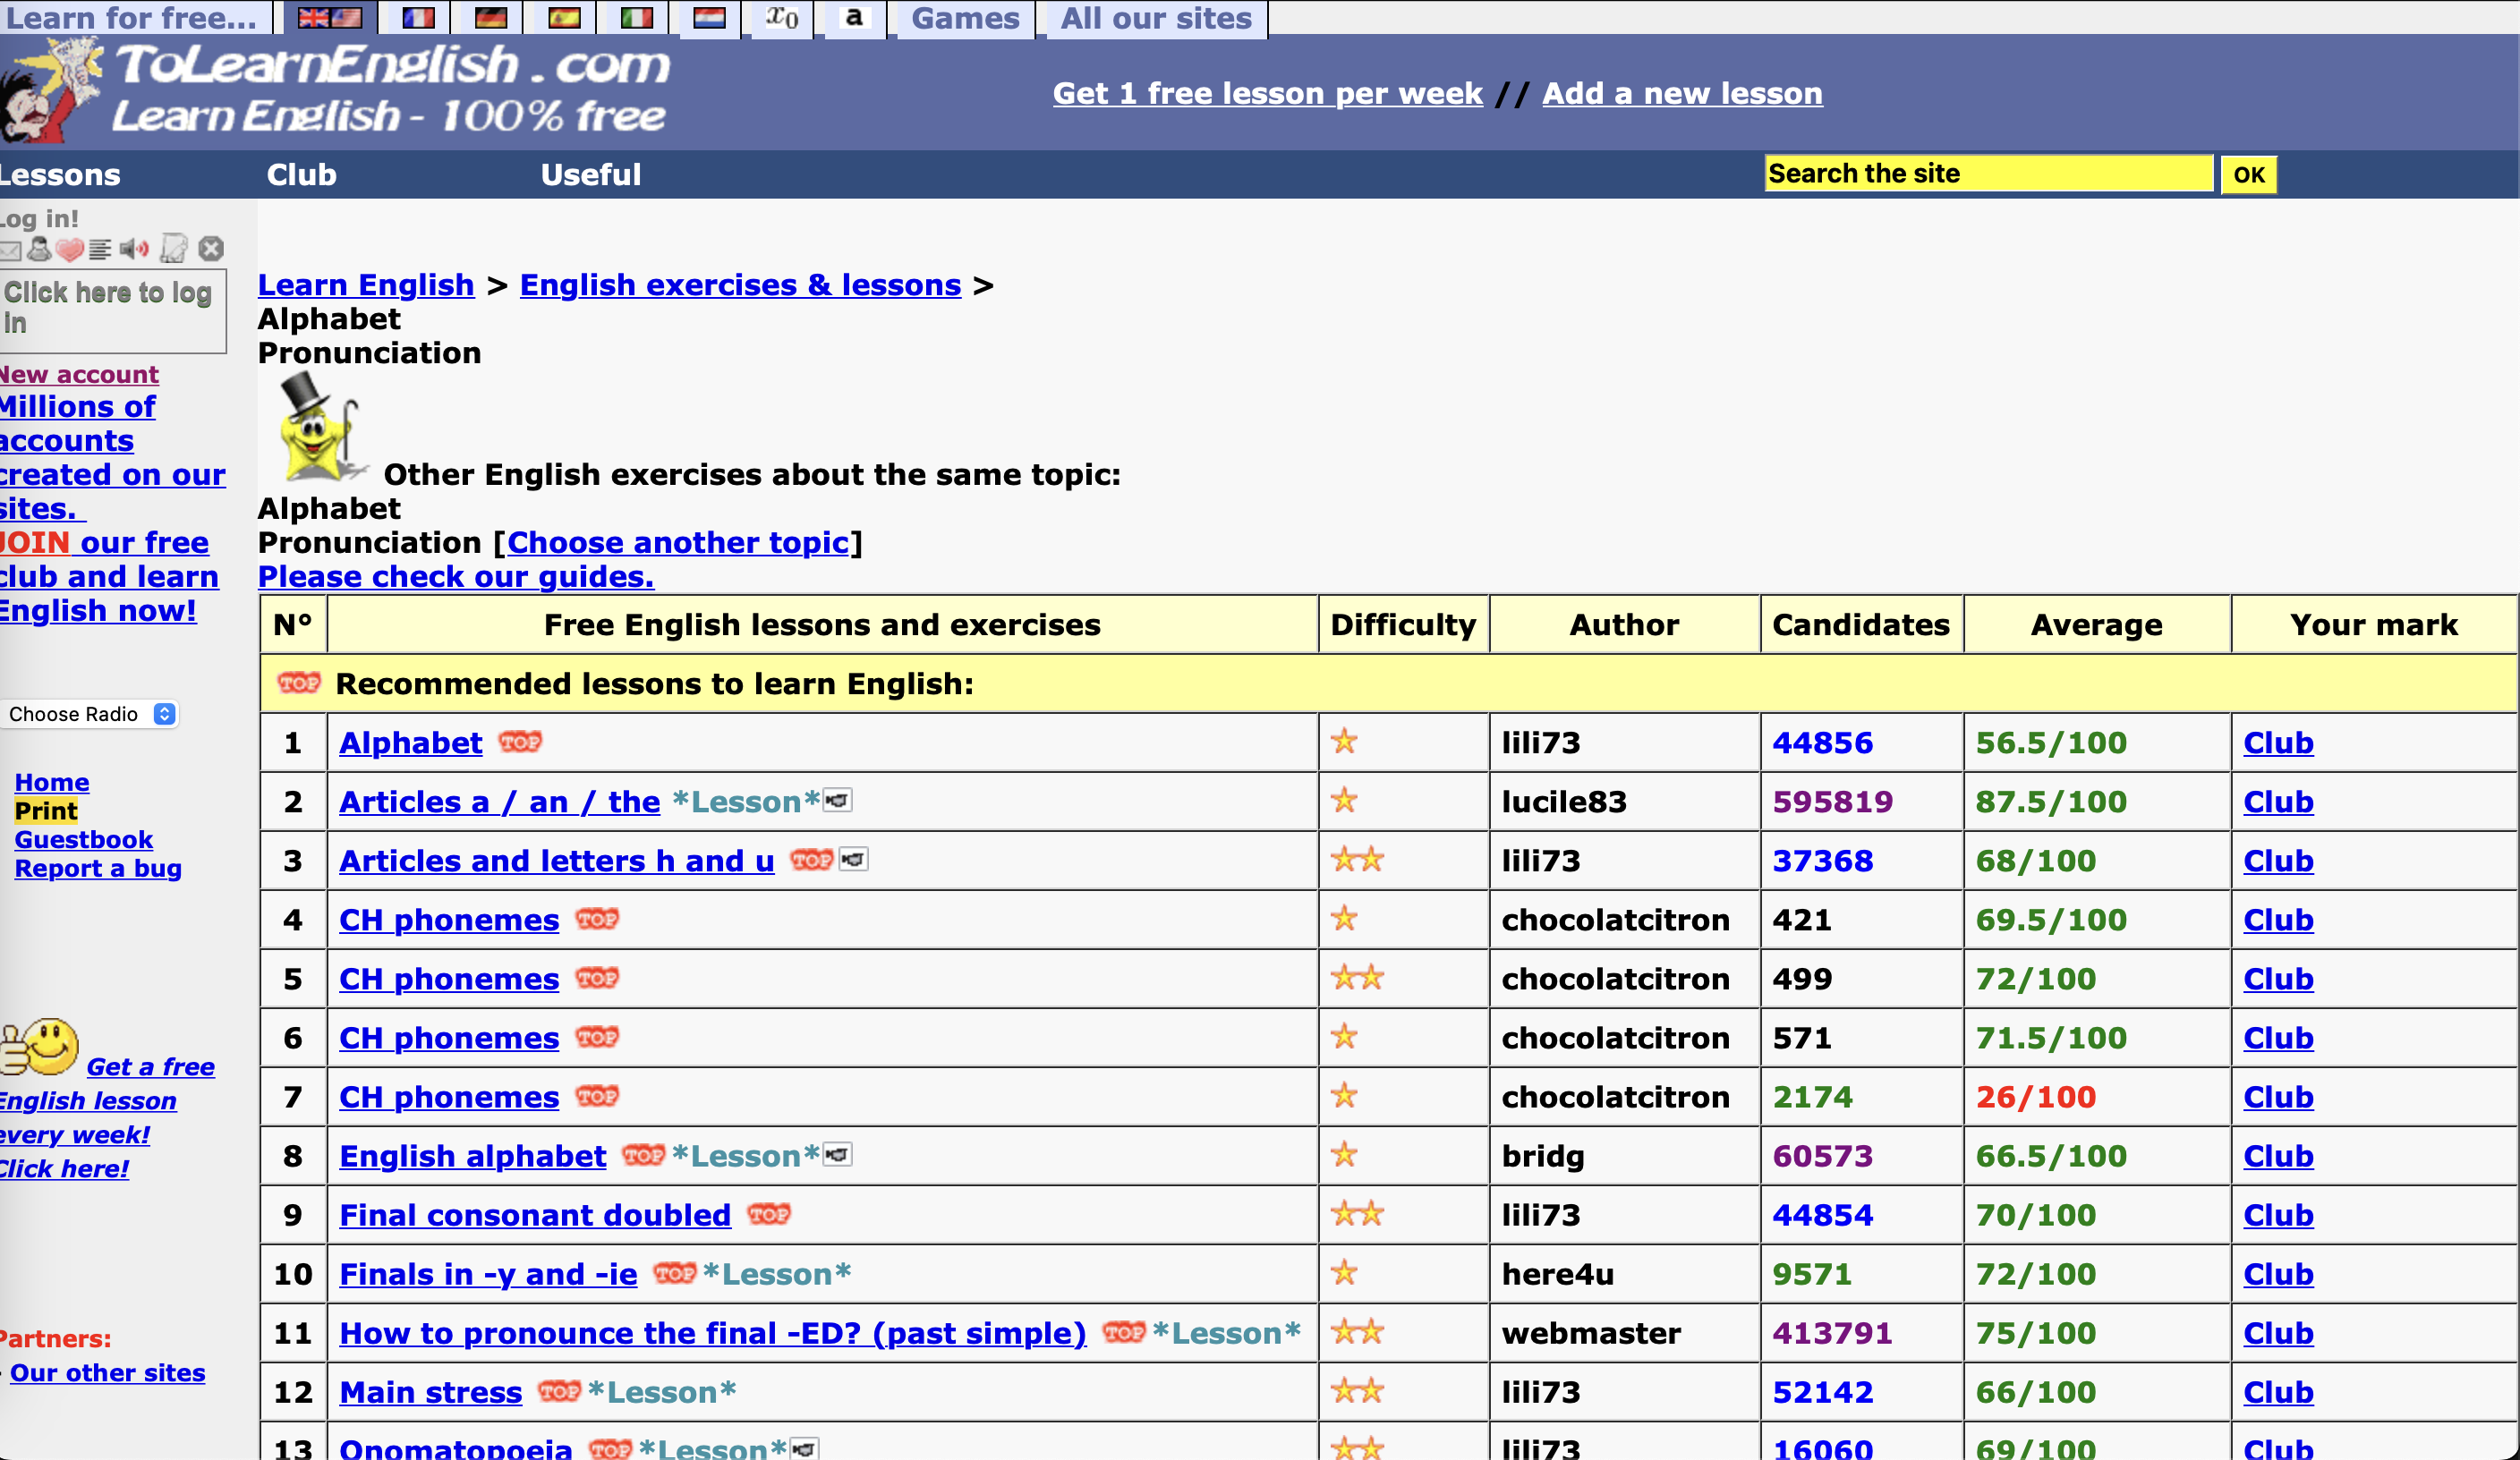Click the Print sidebar link
2520x1460 pixels.
pos(46,811)
